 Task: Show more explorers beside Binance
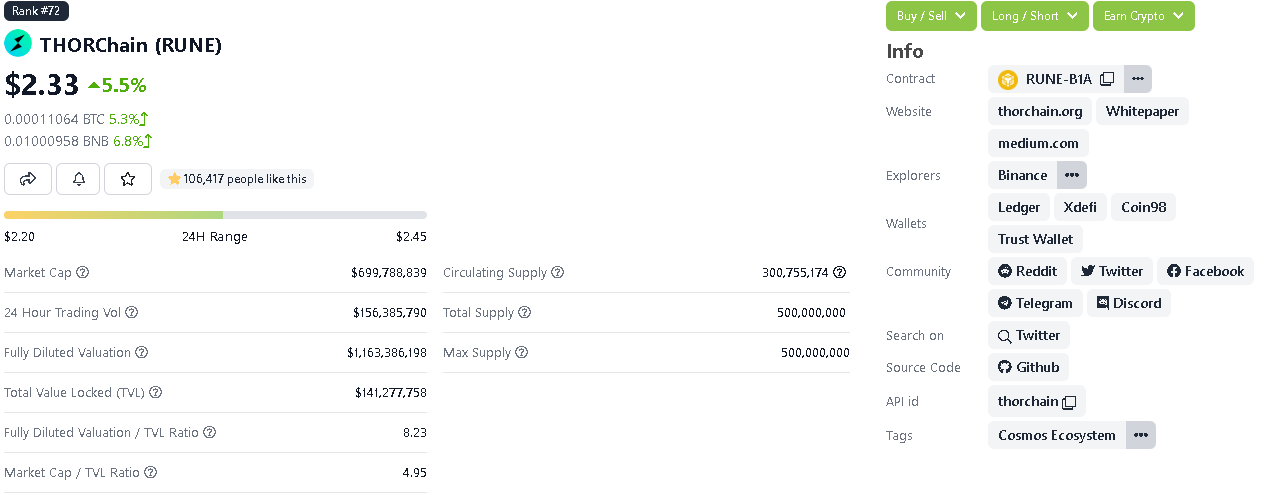[1072, 175]
